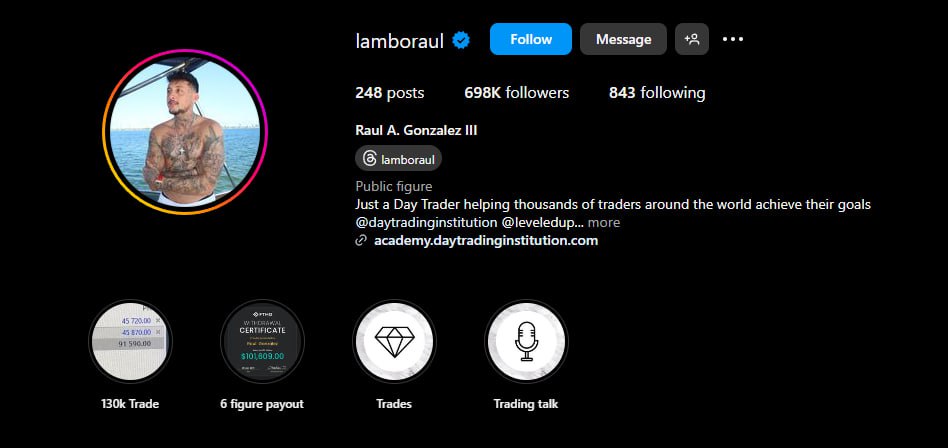948x448 pixels.
Task: Click the Threads logo icon in lamboraul badge
Action: [369, 159]
